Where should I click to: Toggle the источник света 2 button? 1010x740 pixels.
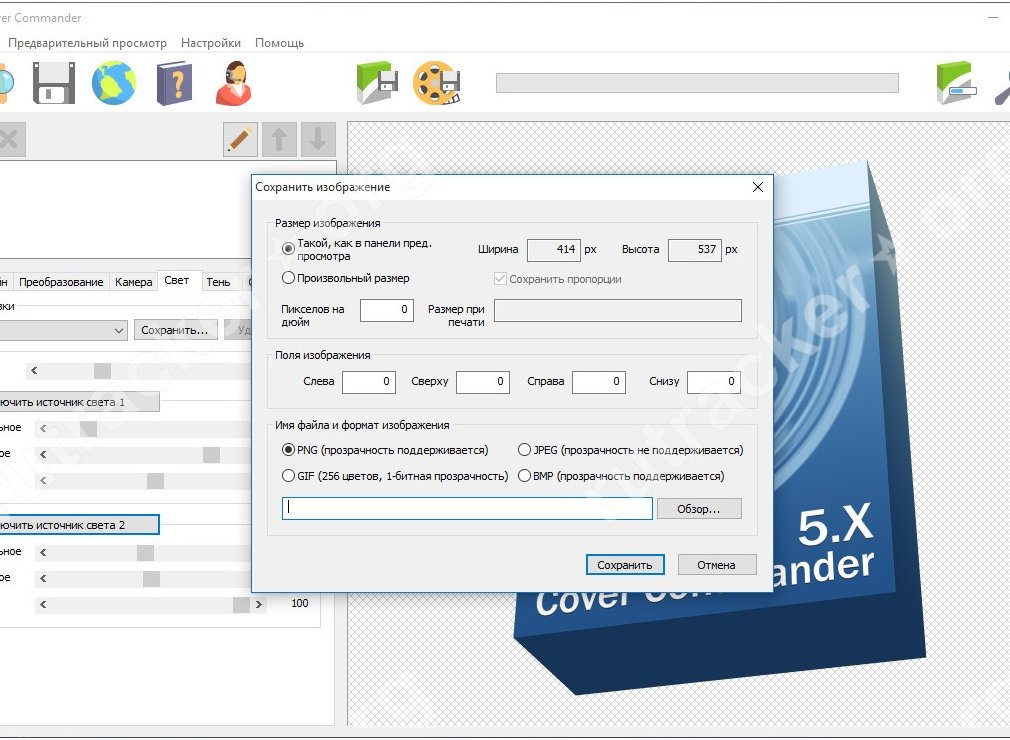click(79, 525)
